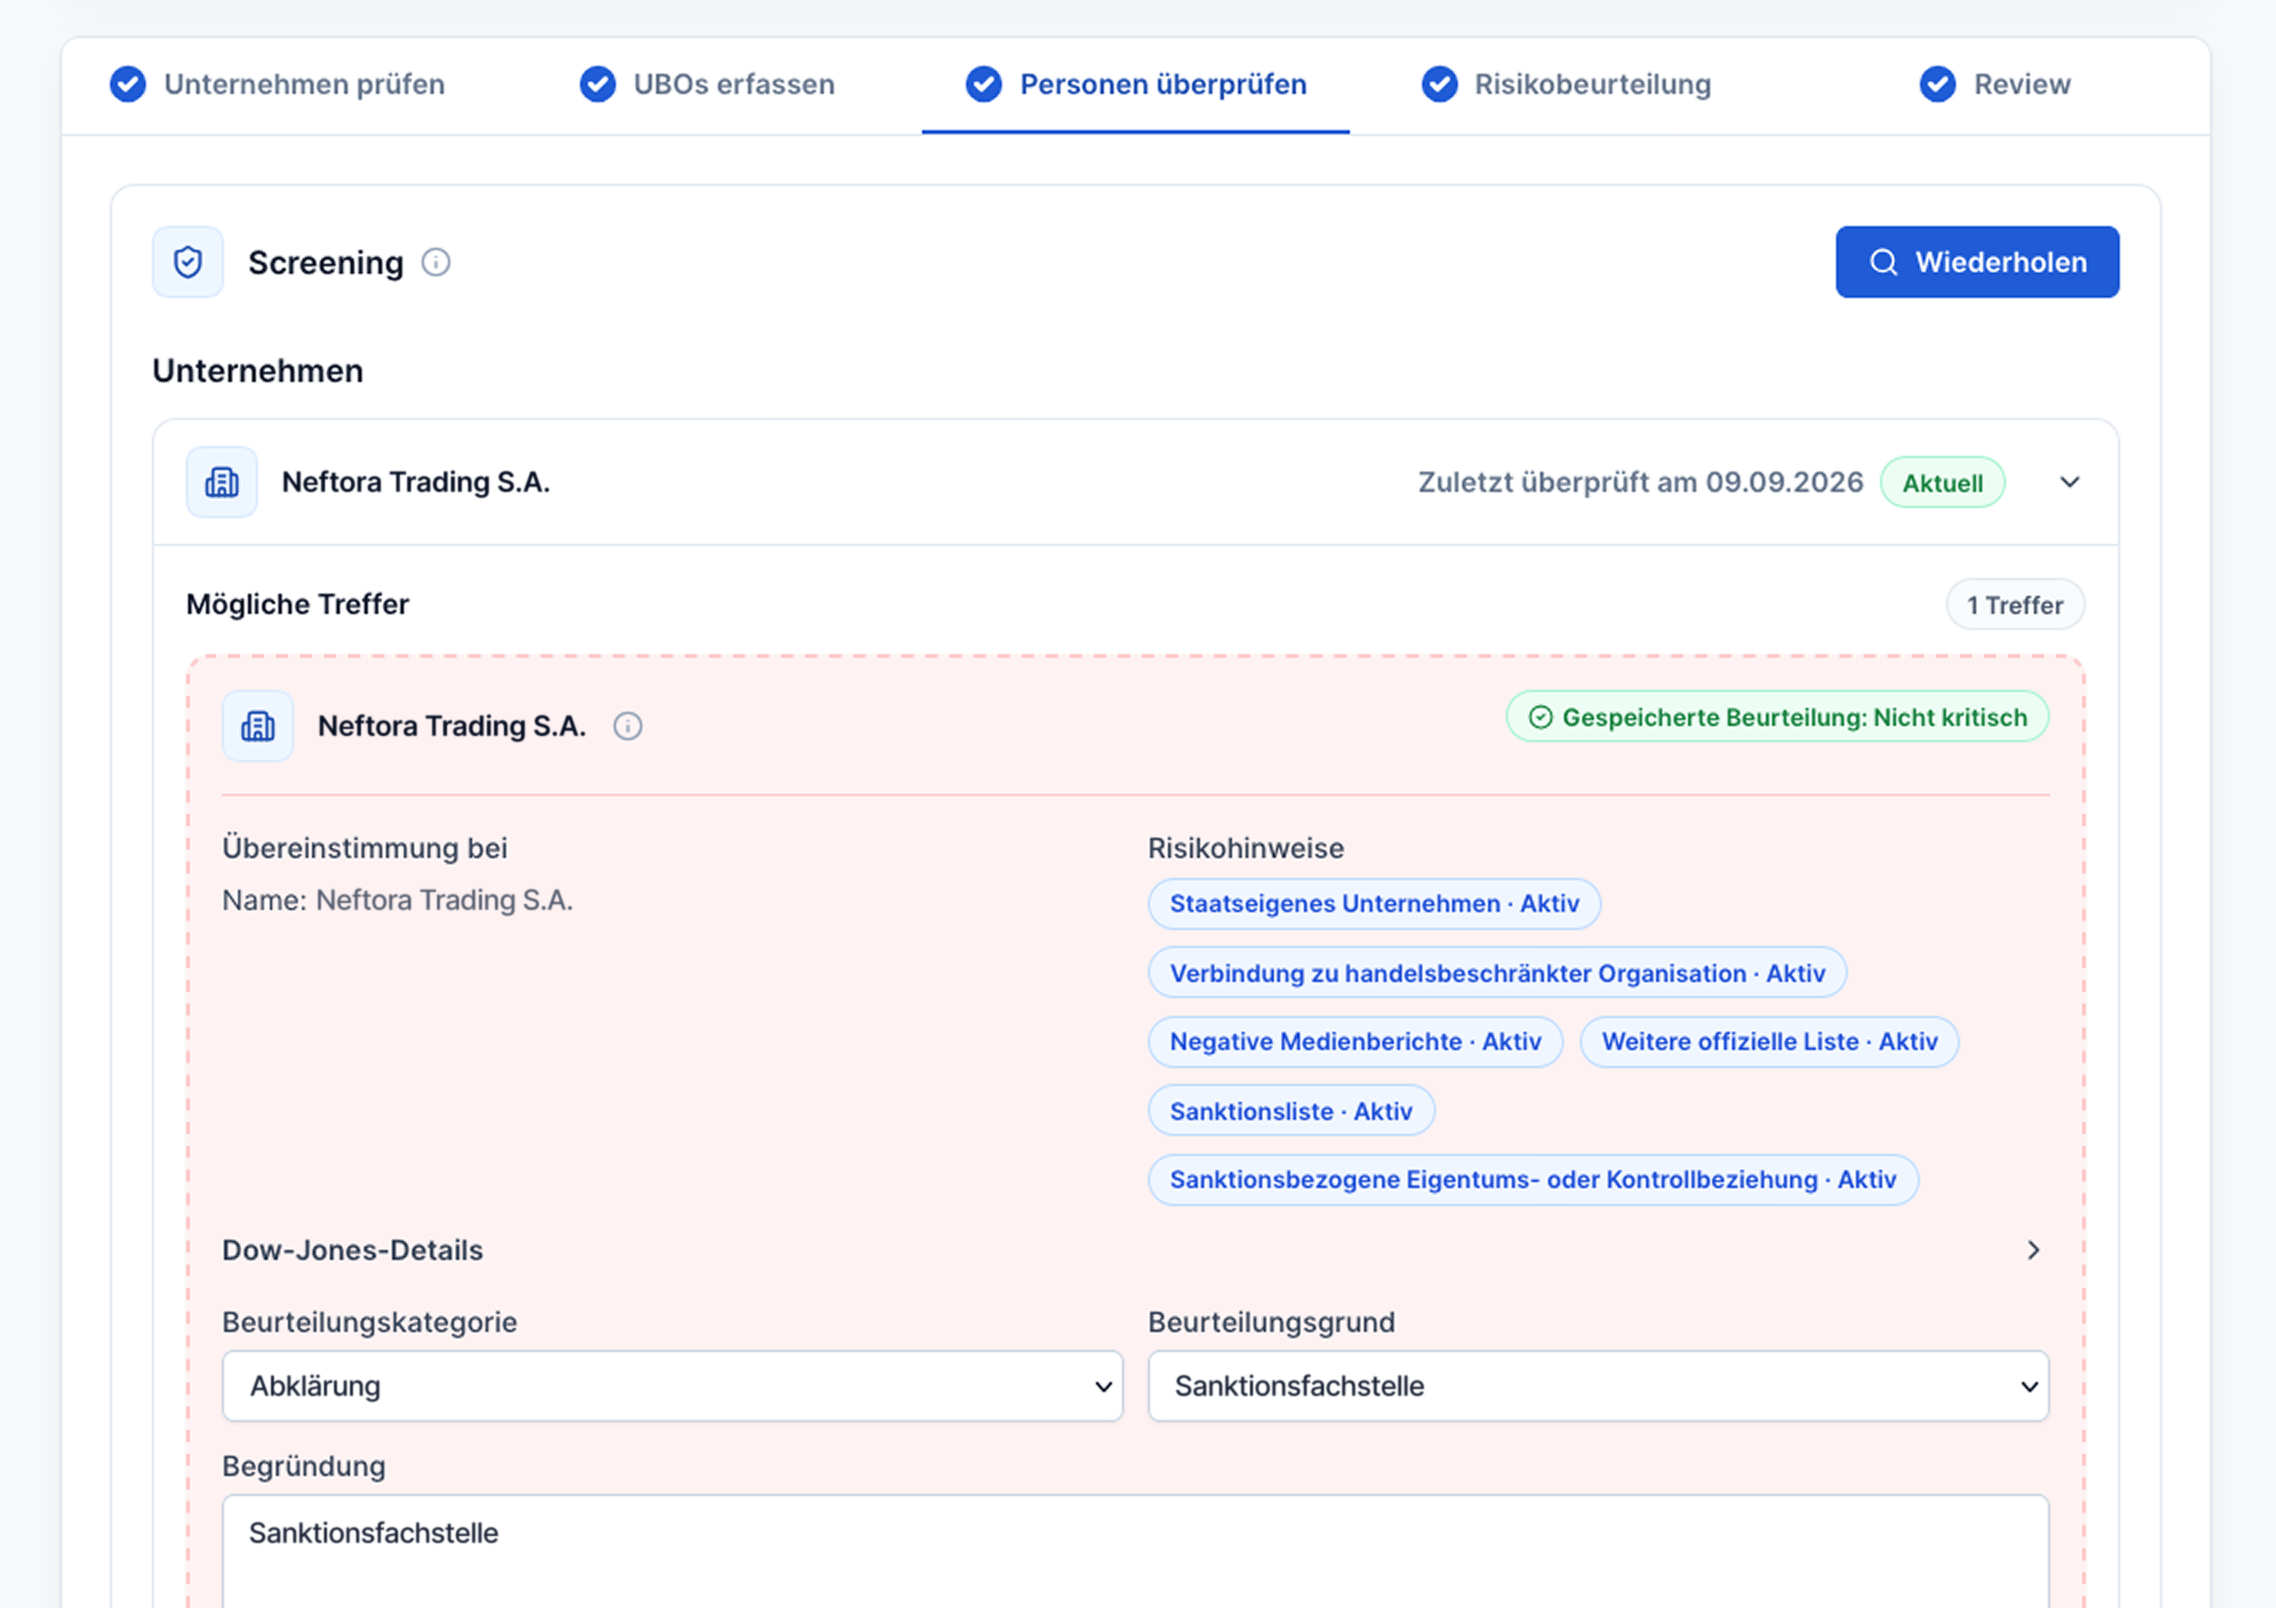
Task: Click the Weitere offizielle Liste · Aktiv tag
Action: (x=1769, y=1042)
